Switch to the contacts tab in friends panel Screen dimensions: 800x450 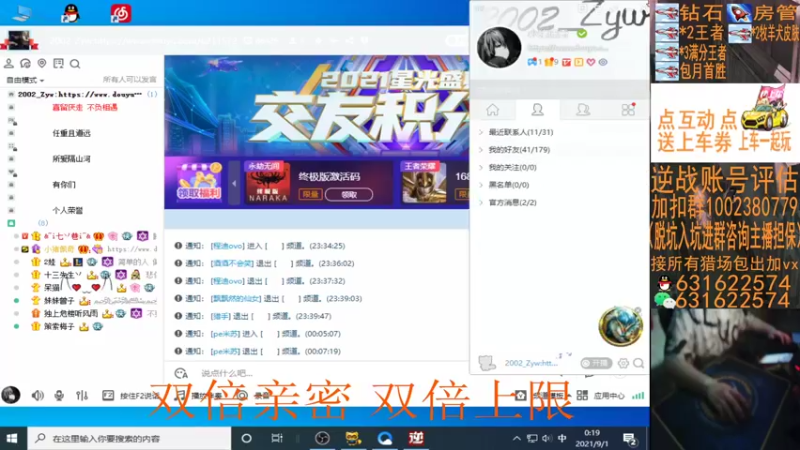[538, 110]
